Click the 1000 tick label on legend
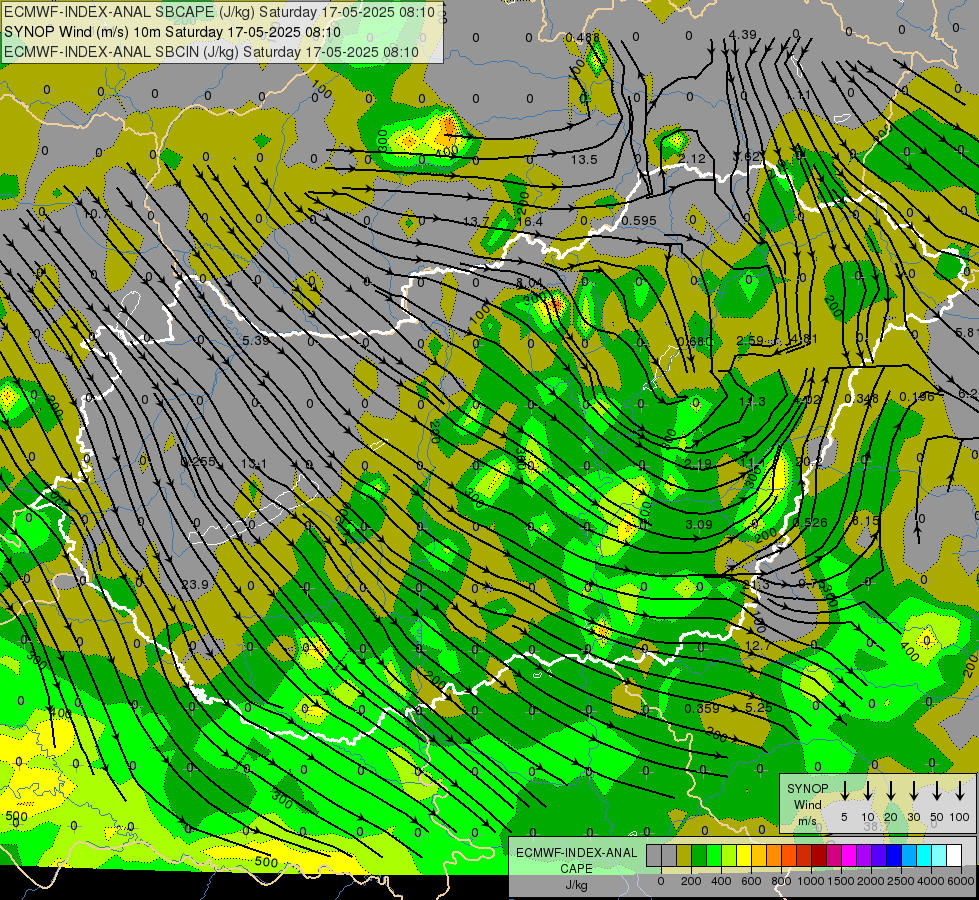Screen dimensions: 979x900 click(x=812, y=881)
